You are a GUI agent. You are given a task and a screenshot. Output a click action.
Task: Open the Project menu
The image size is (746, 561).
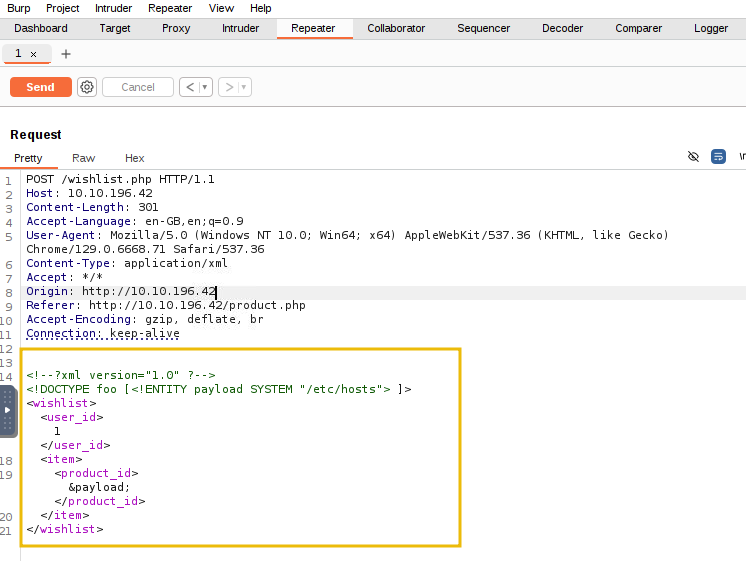62,8
